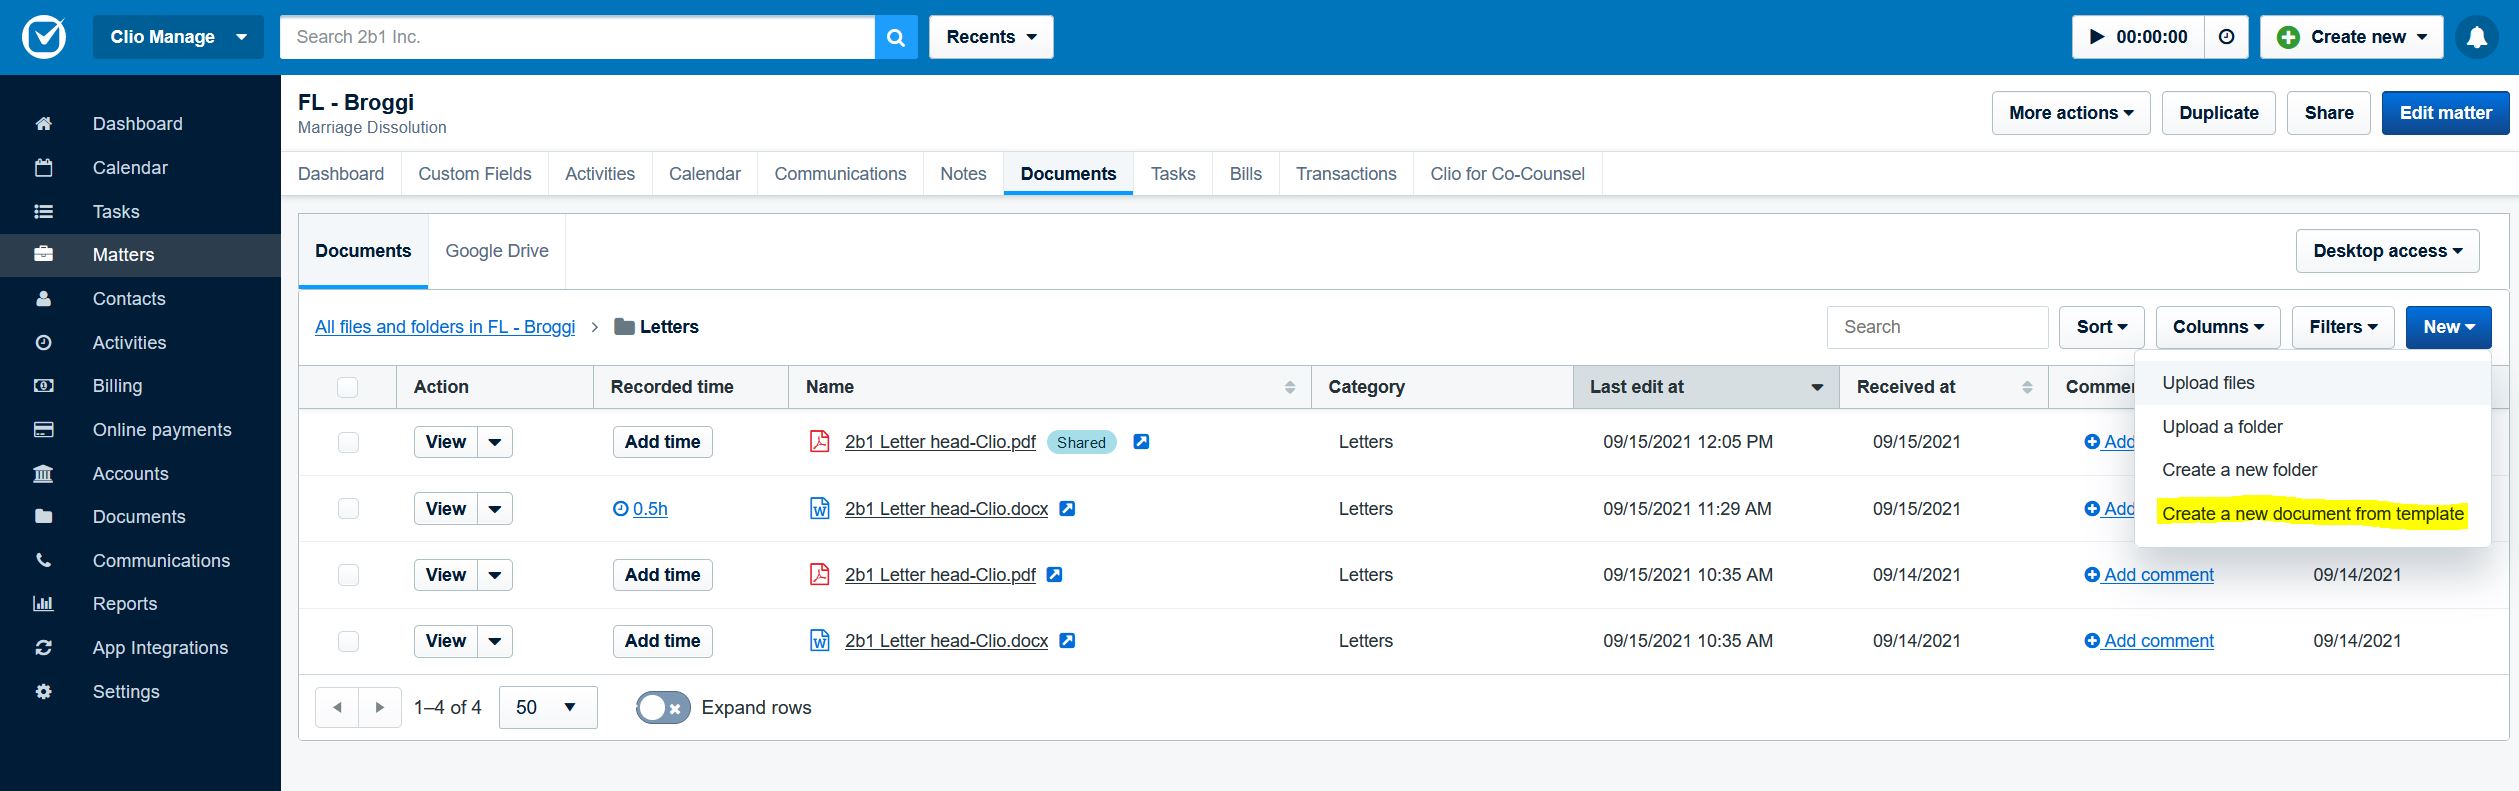Click Add comment on last docx row

(2149, 641)
